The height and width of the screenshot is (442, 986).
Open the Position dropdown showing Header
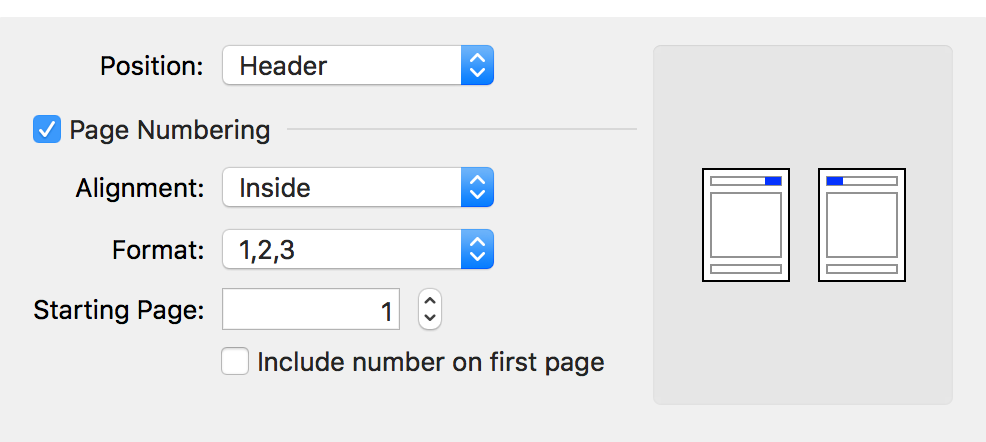(x=342, y=67)
